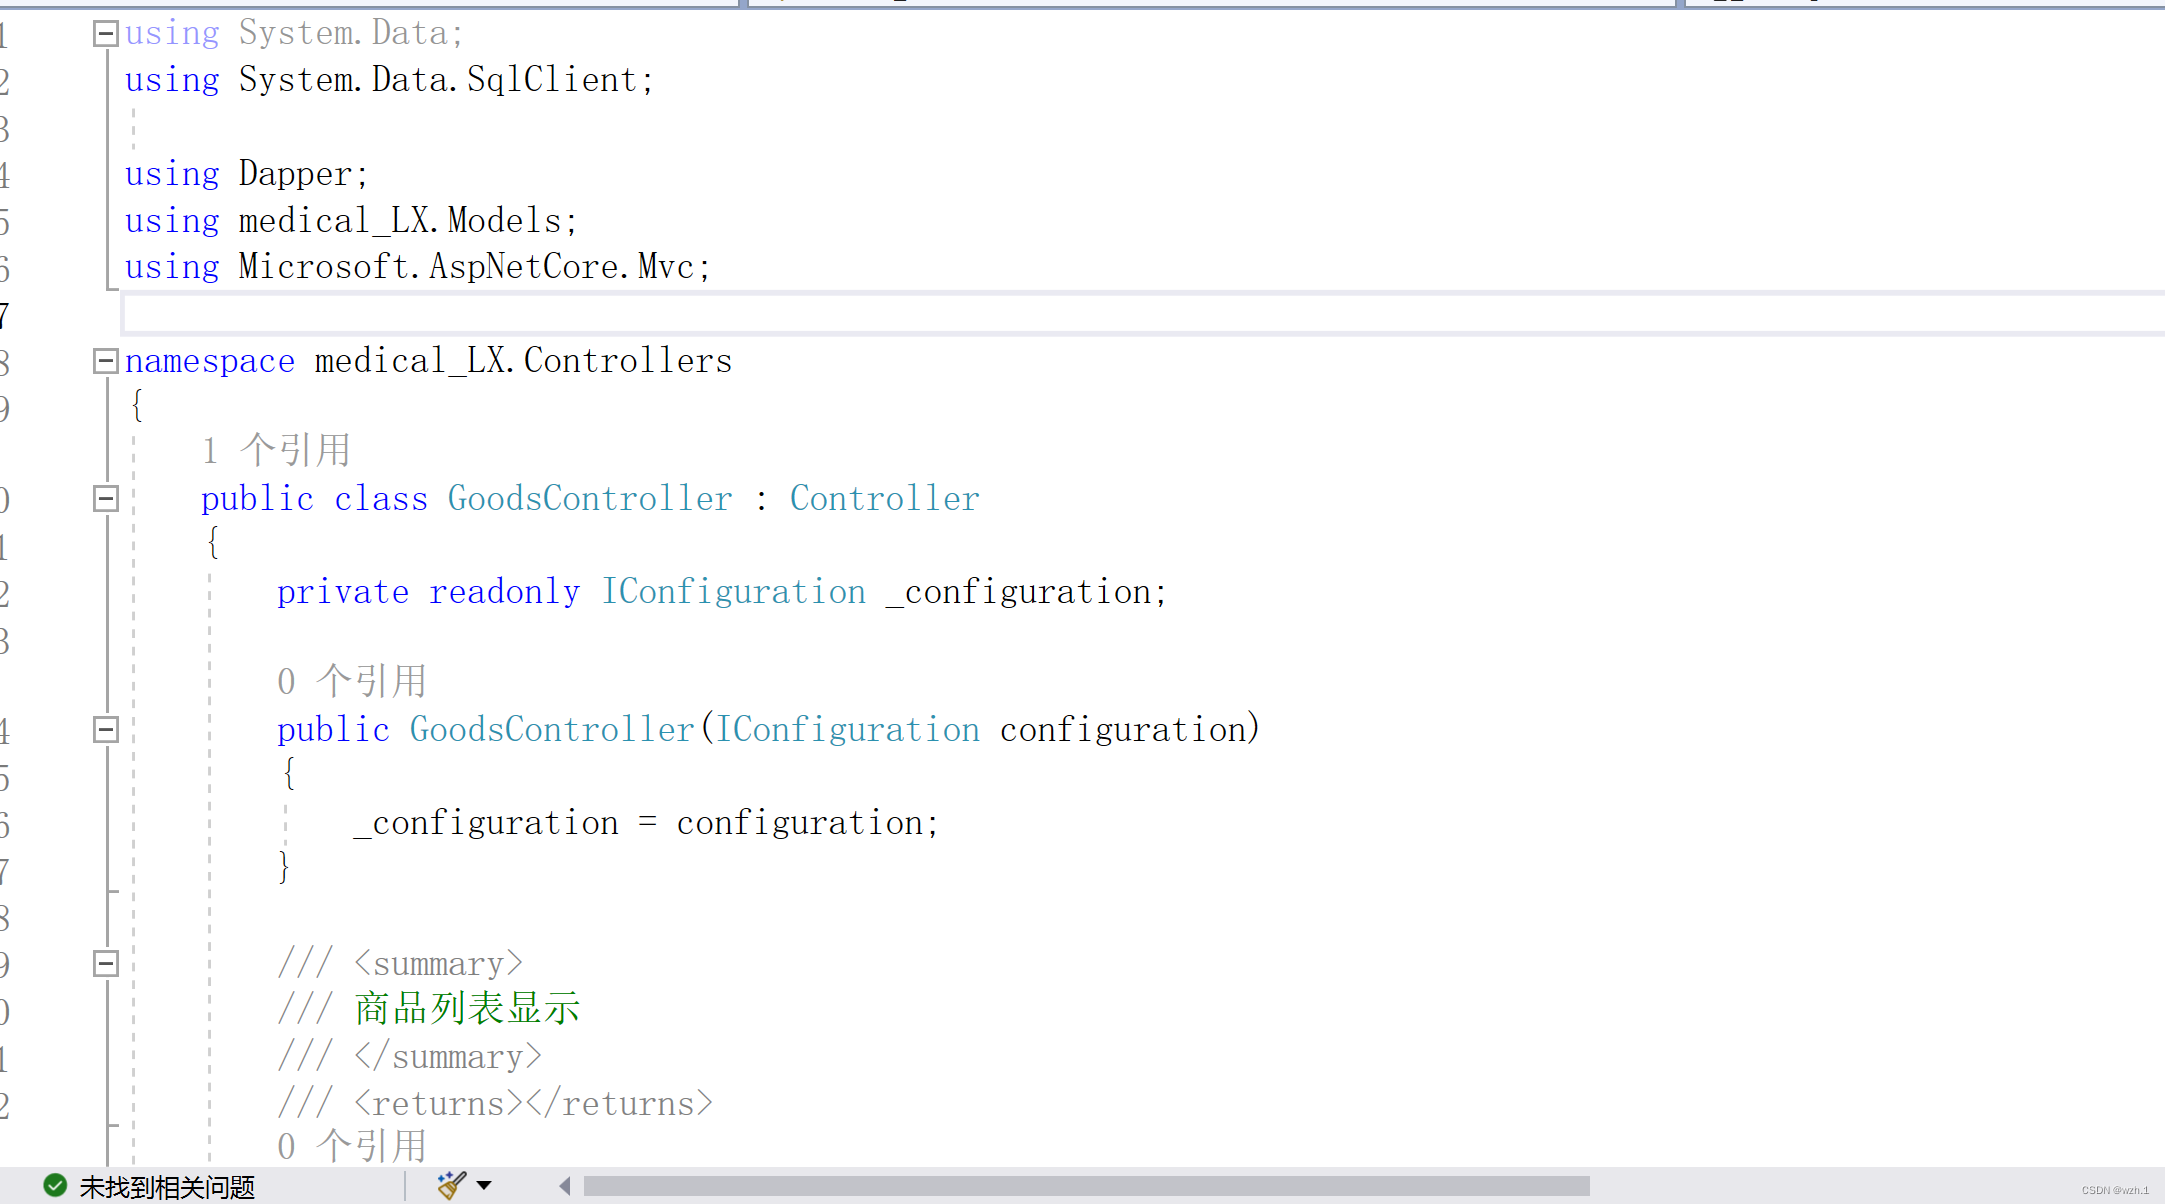This screenshot has width=2165, height=1204.
Task: Open "1 个引用" CodeLens above GoodsController class
Action: [x=277, y=449]
